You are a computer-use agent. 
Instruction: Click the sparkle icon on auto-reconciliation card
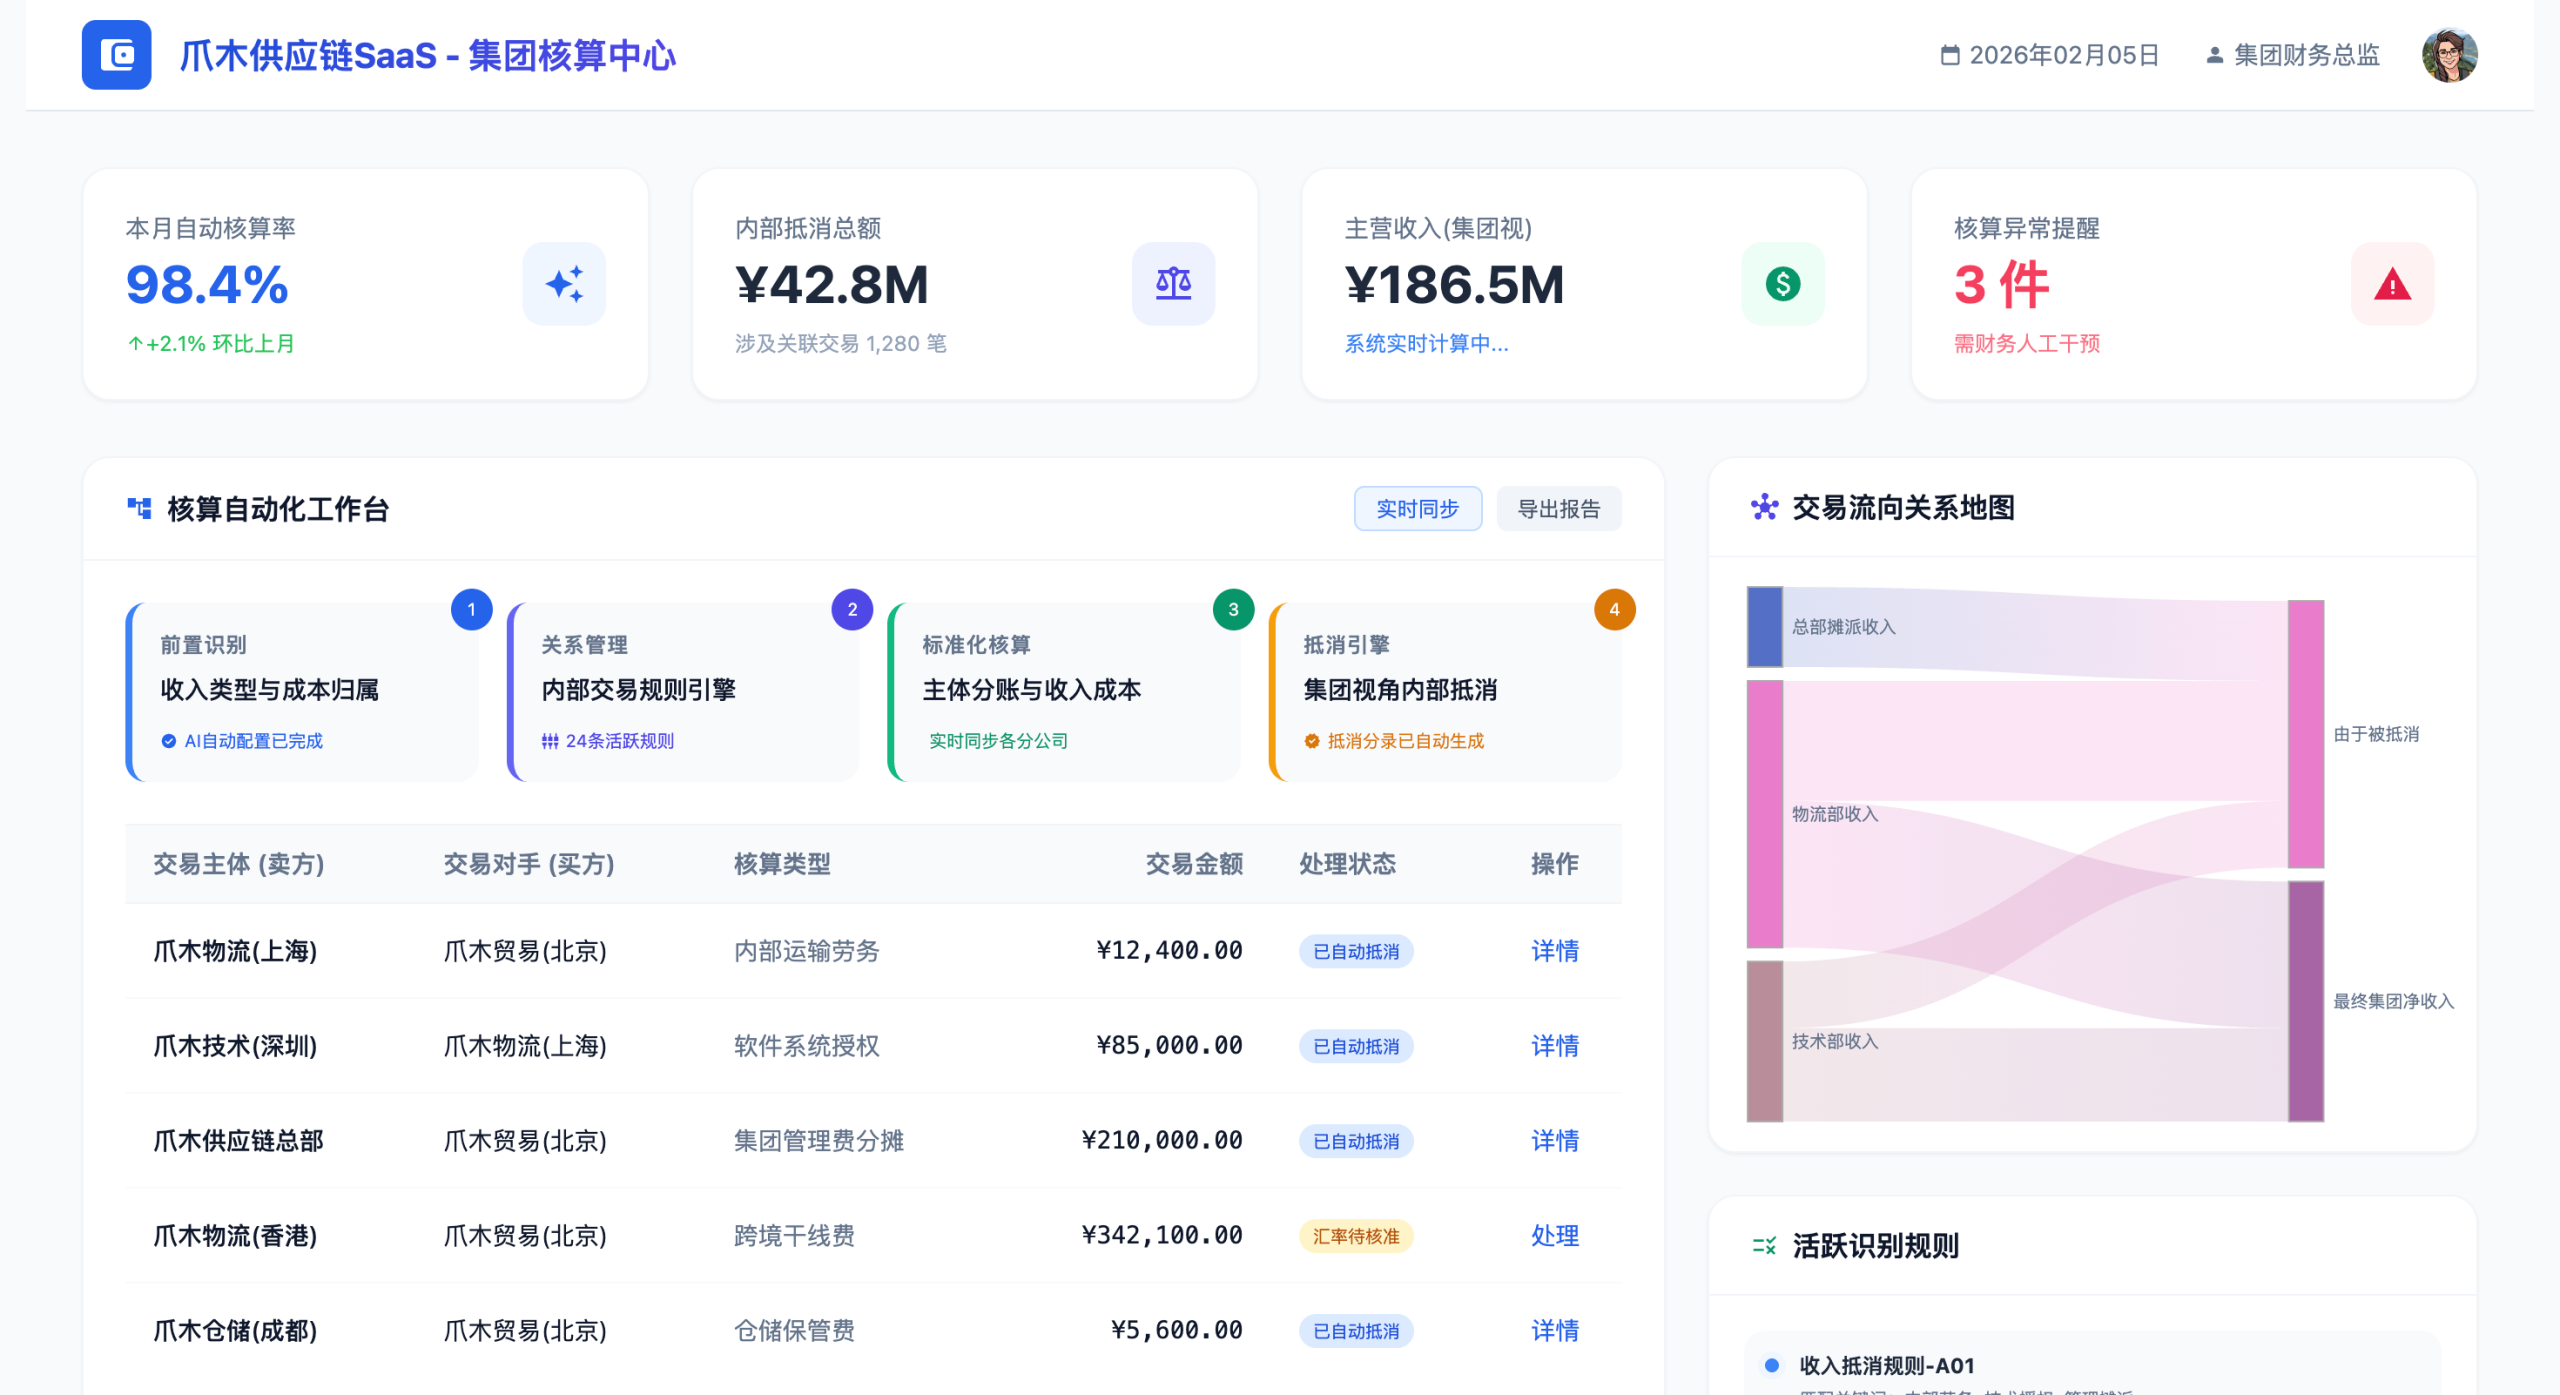[x=564, y=284]
